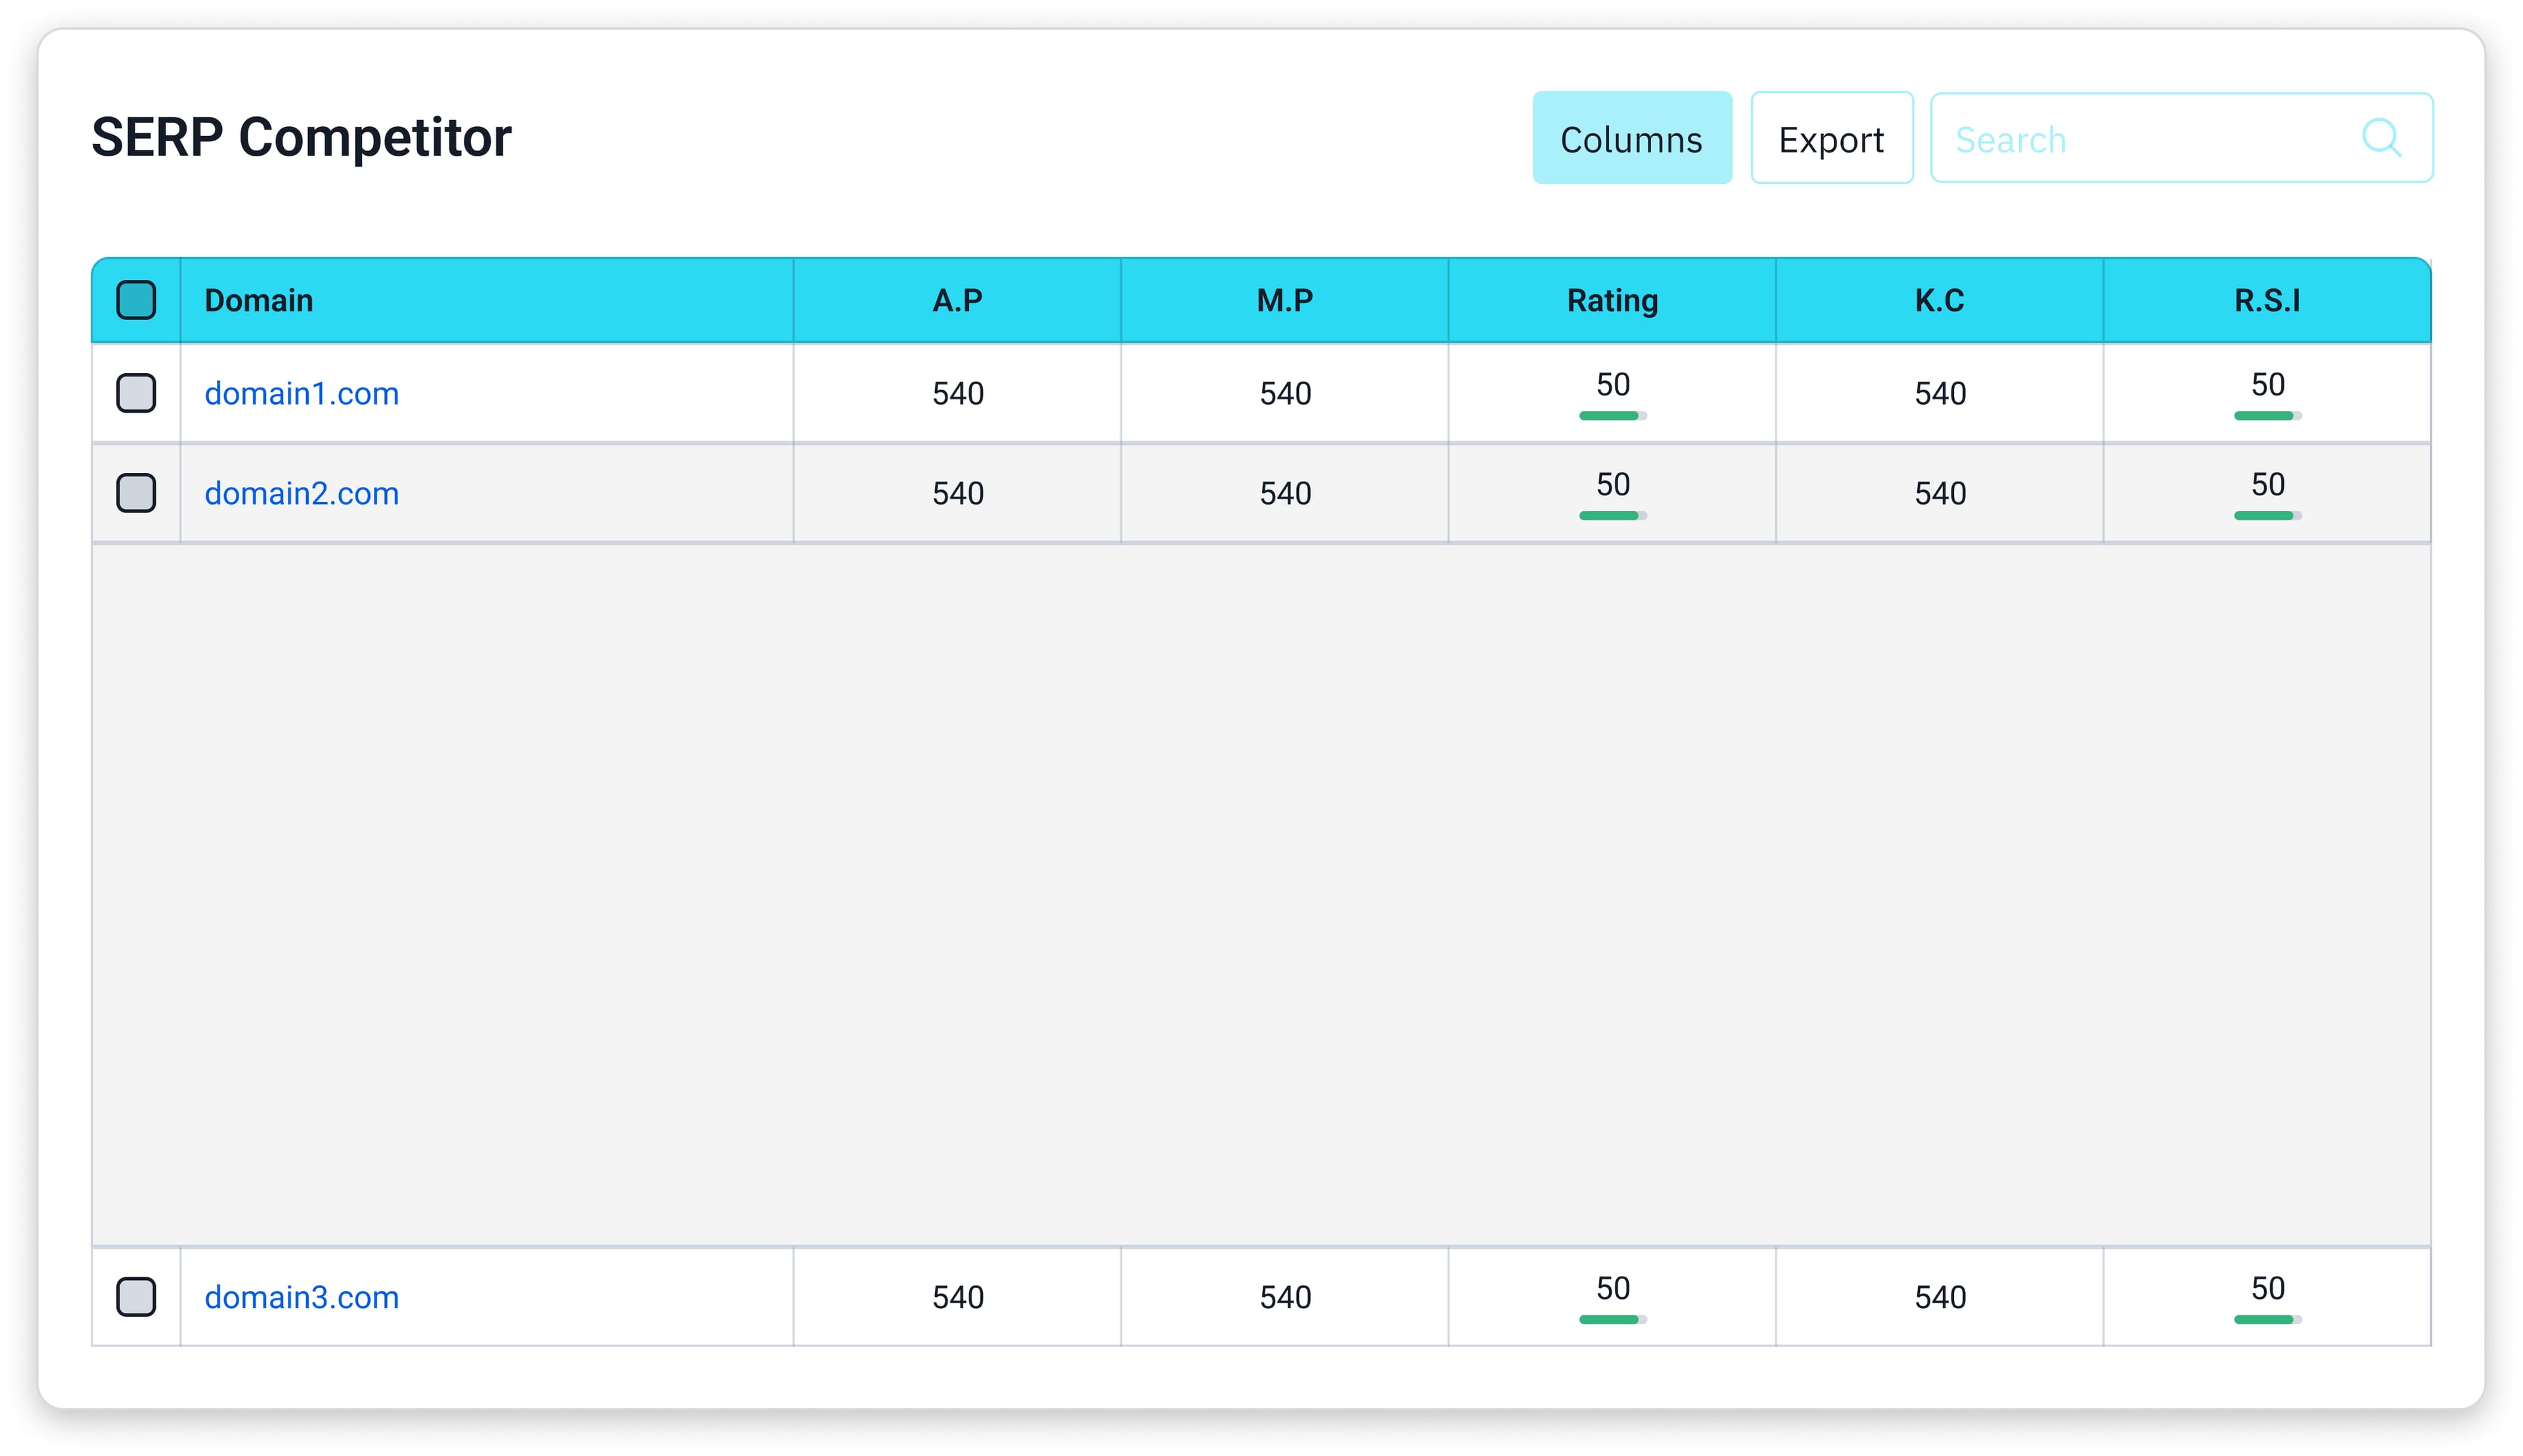This screenshot has height=1456, width=2523.
Task: Check the domain3.com row checkbox
Action: pos(136,1297)
